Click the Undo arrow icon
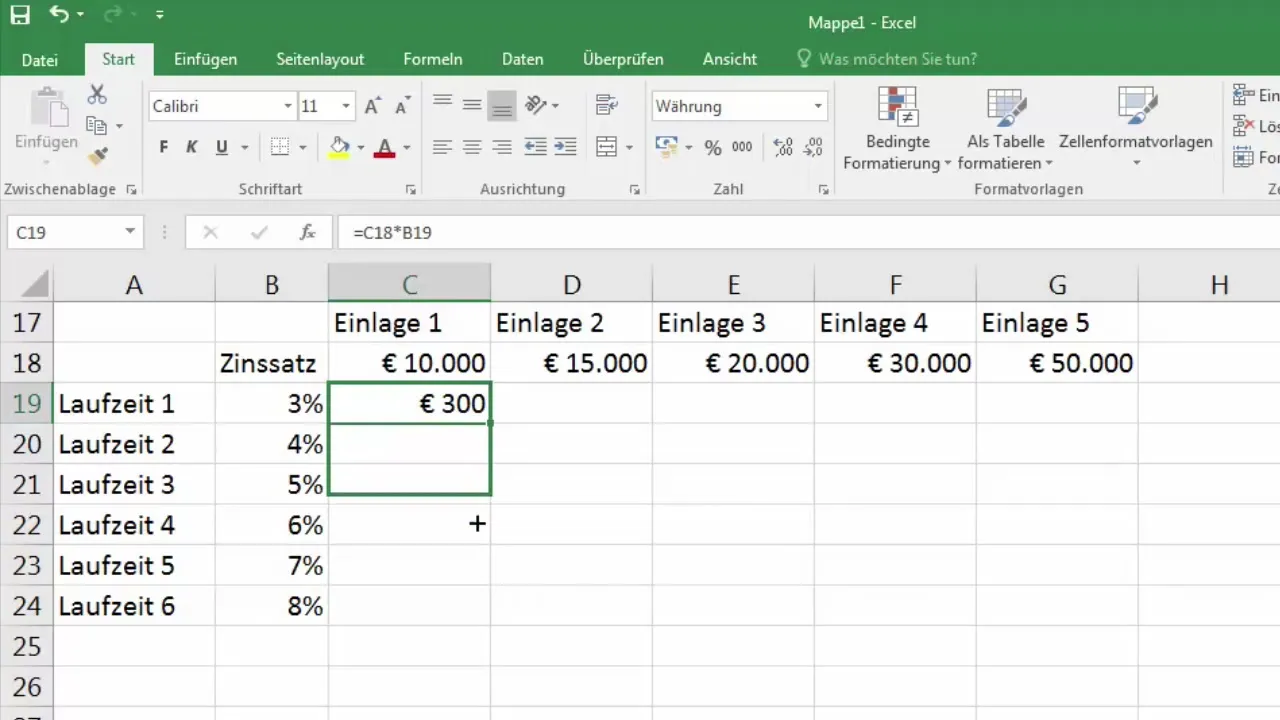1280x720 pixels. click(60, 15)
